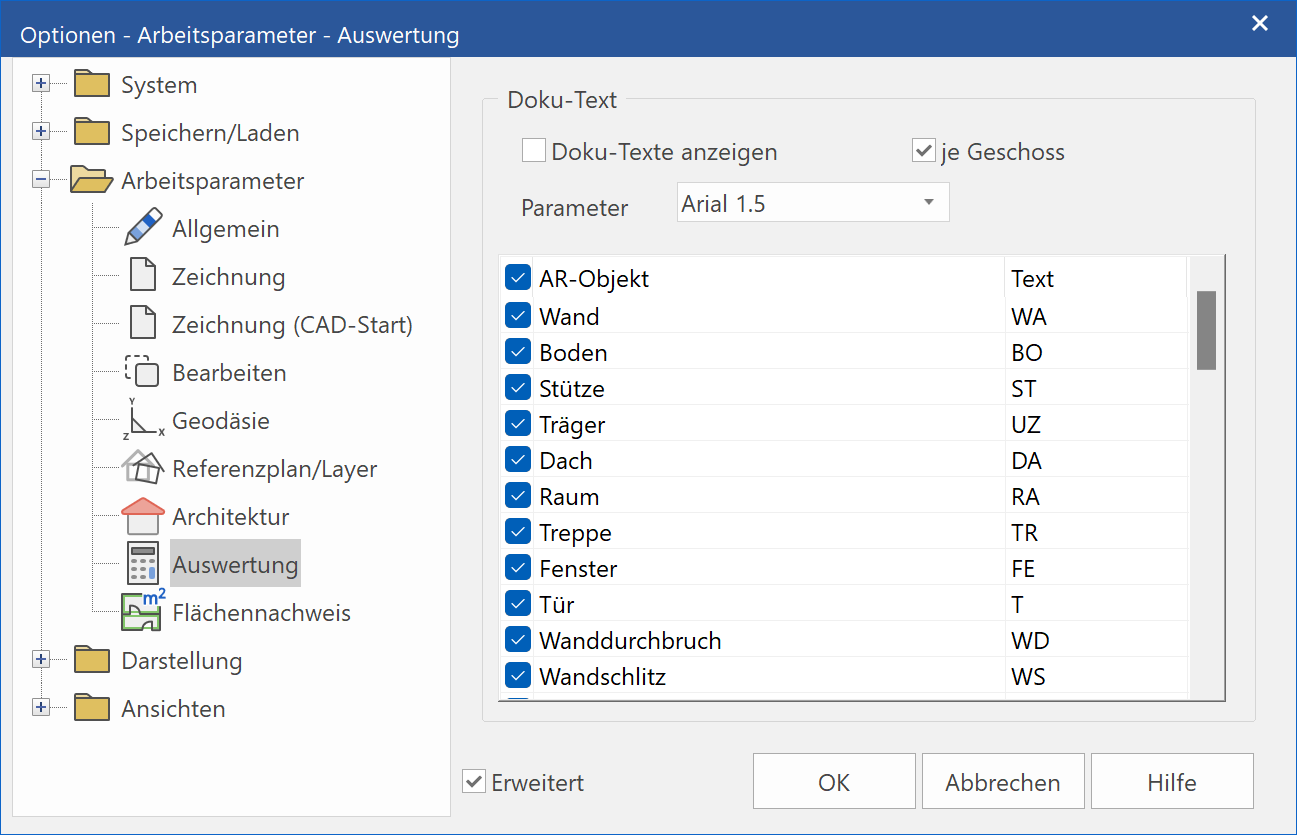Click the Zeichnung (CAD-Start) page icon
1297x835 pixels.
click(x=144, y=324)
